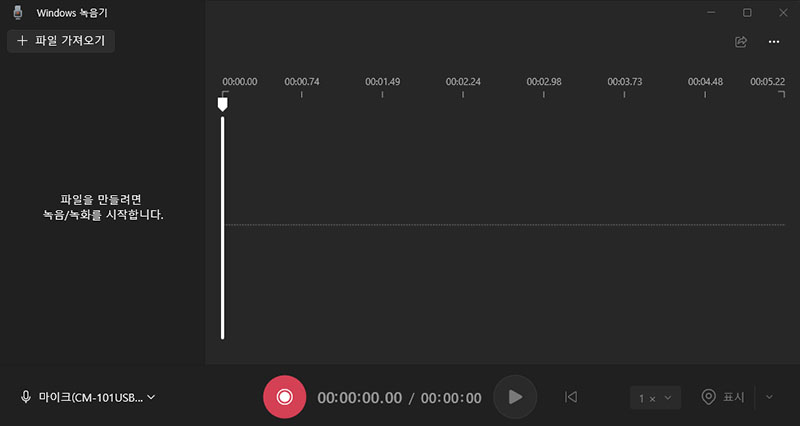The height and width of the screenshot is (426, 800).
Task: Click the 00:03.73 timeline label
Action: (x=624, y=82)
